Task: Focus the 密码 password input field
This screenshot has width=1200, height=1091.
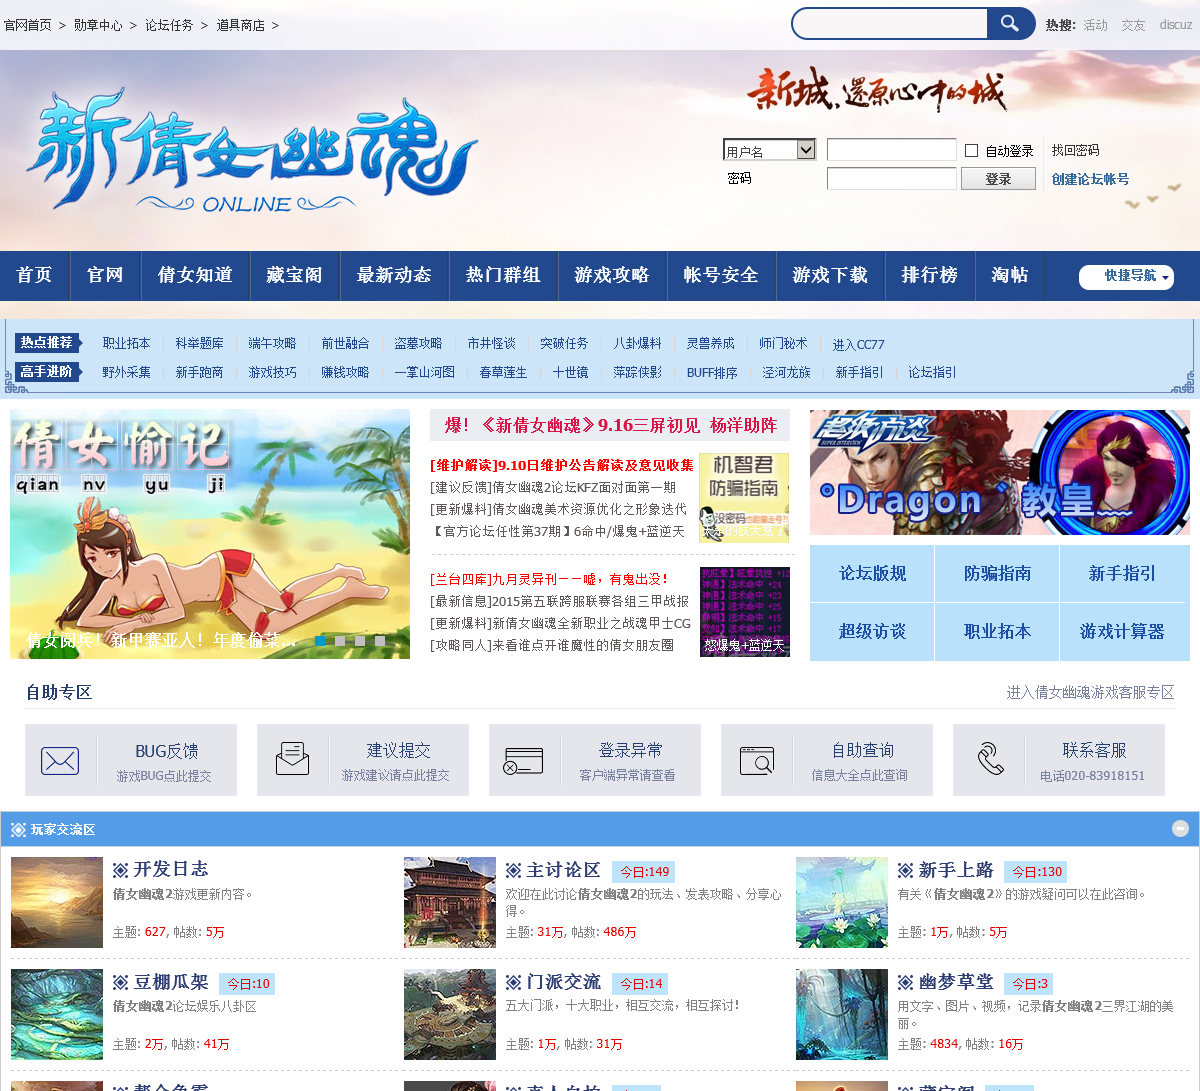Action: pyautogui.click(x=892, y=179)
